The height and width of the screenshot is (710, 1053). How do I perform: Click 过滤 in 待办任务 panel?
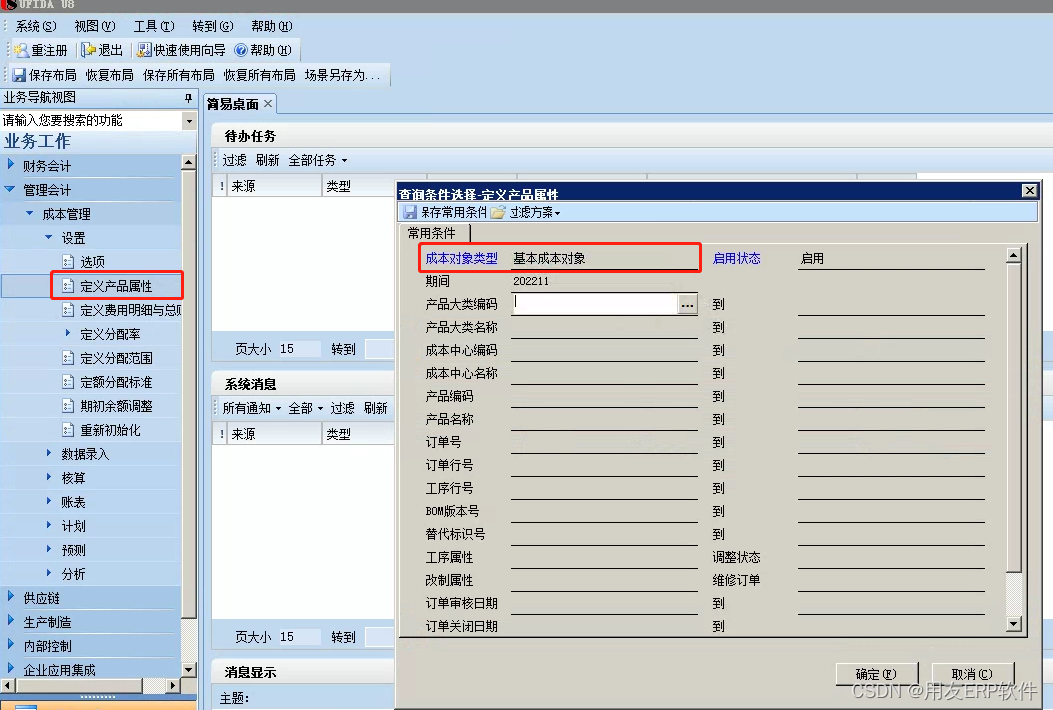234,161
